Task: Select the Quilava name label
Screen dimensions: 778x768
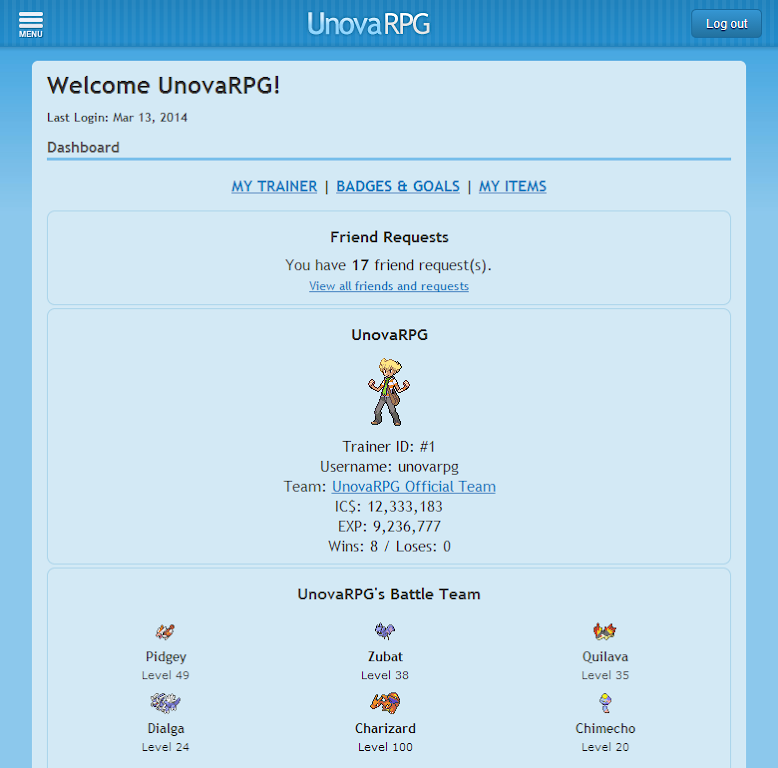Action: (605, 657)
